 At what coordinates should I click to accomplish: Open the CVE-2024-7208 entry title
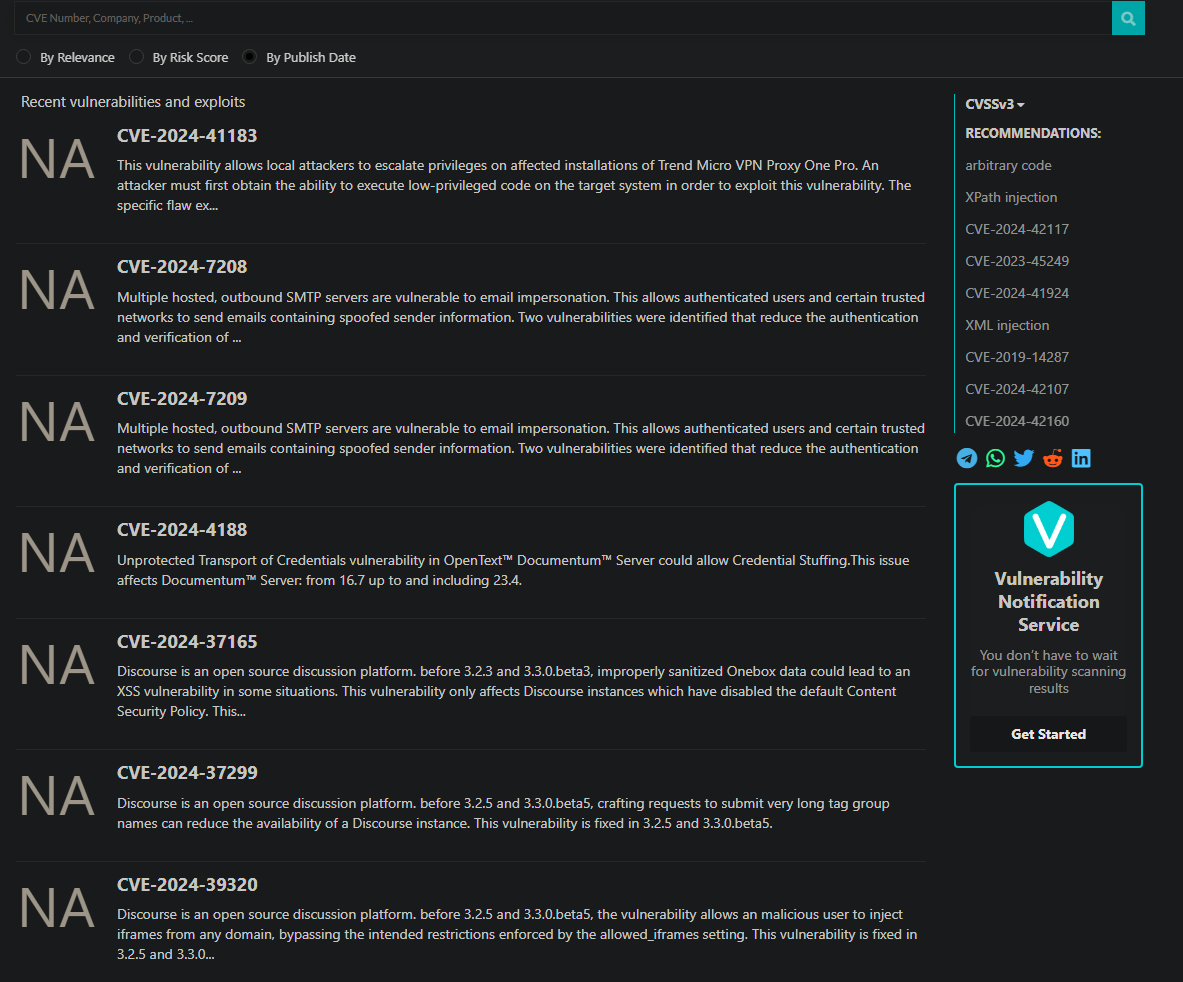click(x=182, y=267)
